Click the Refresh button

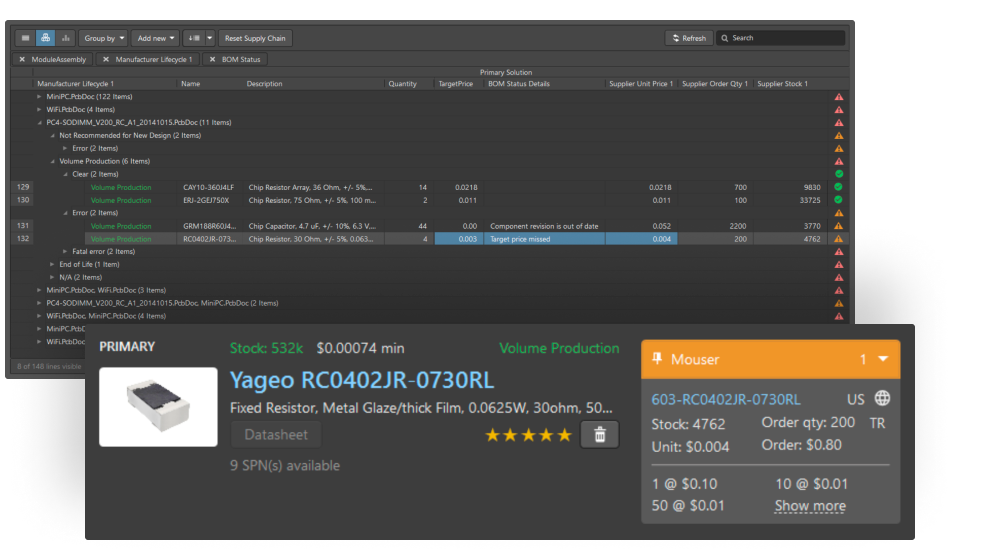pyautogui.click(x=688, y=38)
